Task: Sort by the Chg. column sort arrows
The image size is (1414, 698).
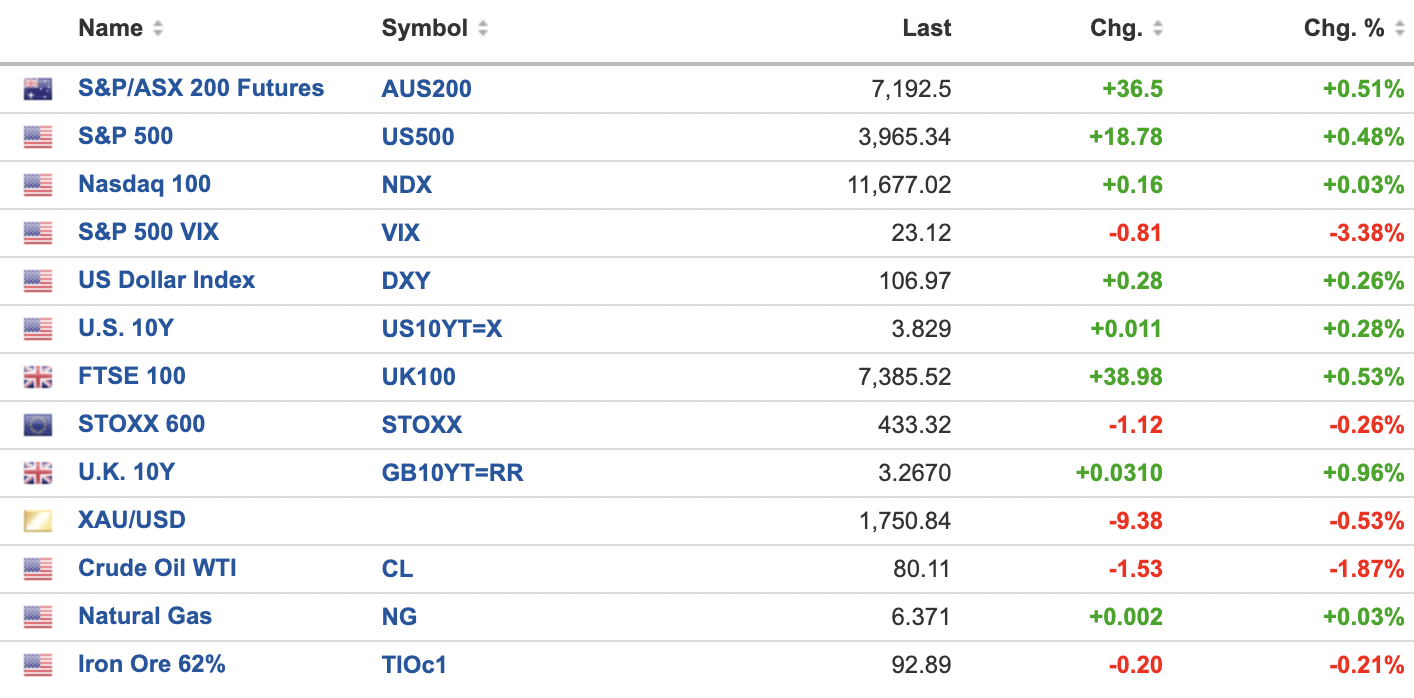Action: (x=1157, y=29)
